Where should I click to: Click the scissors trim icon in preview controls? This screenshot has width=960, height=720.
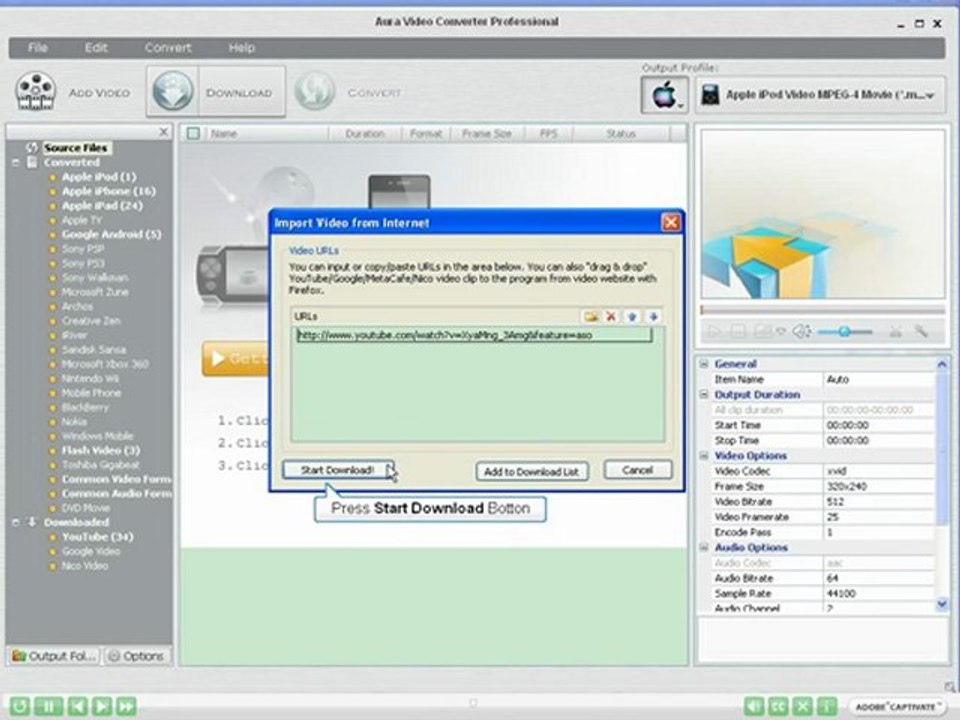tap(896, 332)
